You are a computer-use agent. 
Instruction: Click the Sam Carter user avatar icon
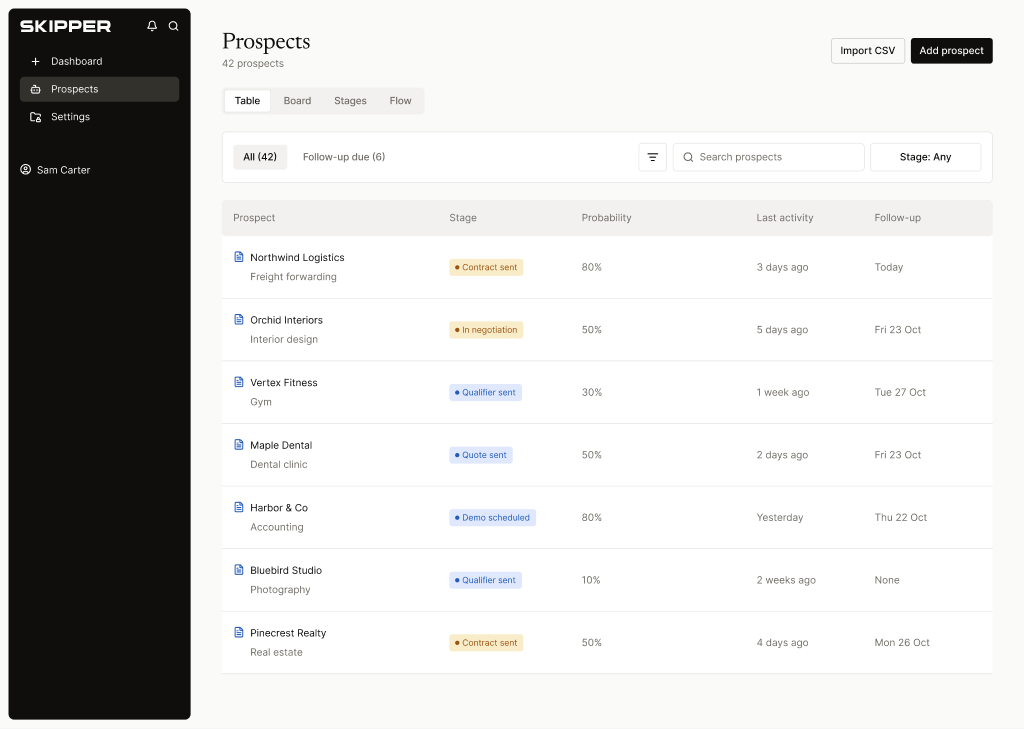[x=25, y=170]
